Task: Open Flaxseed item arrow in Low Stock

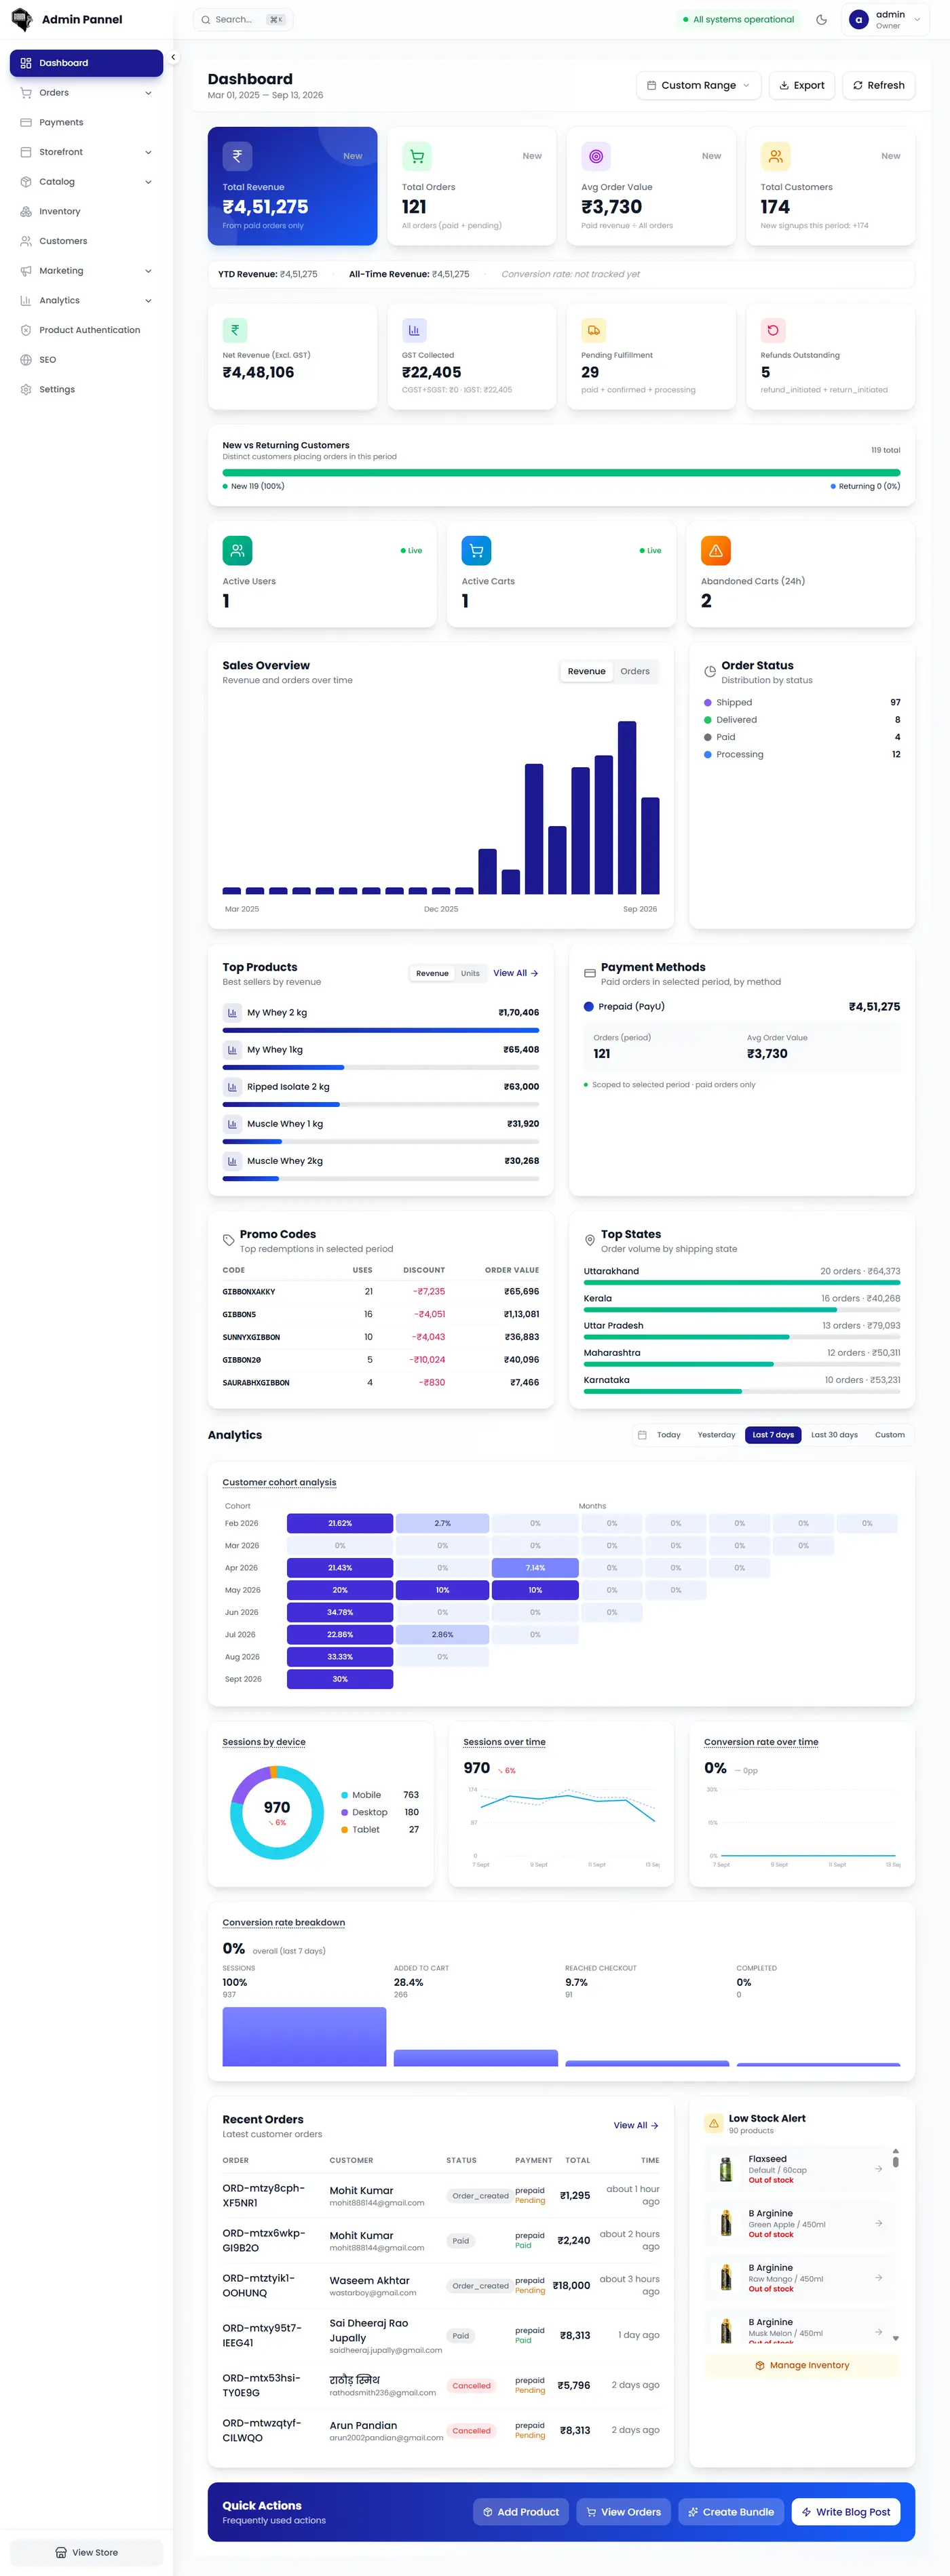Action: (878, 2169)
